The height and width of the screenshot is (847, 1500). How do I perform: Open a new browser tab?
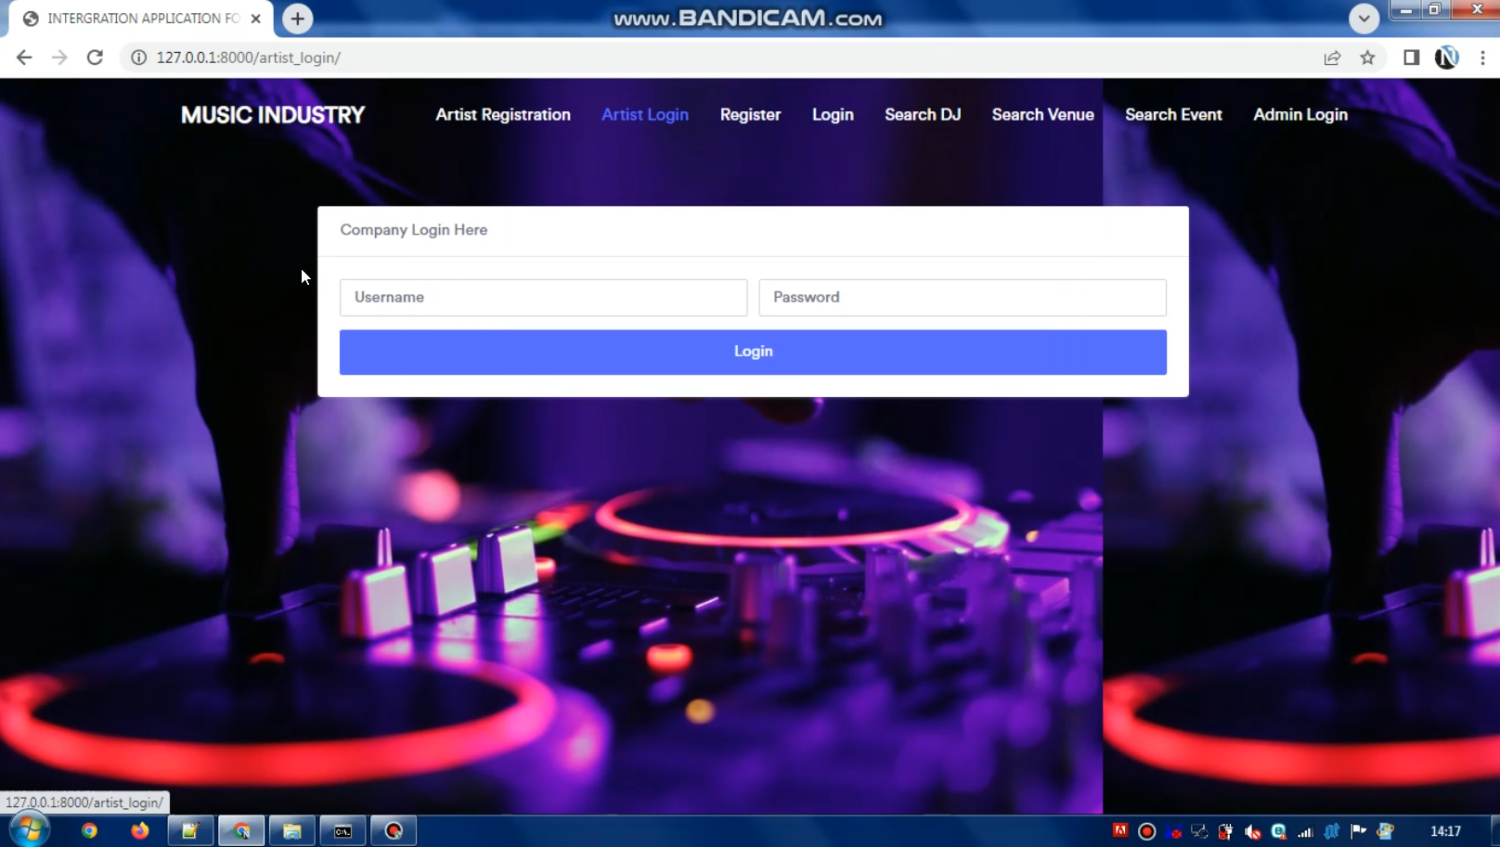point(297,19)
